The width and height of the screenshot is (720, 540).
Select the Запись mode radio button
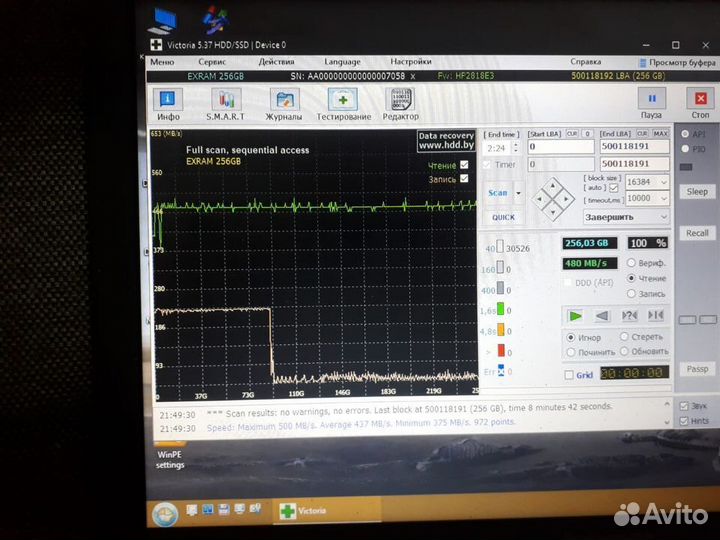tap(632, 294)
